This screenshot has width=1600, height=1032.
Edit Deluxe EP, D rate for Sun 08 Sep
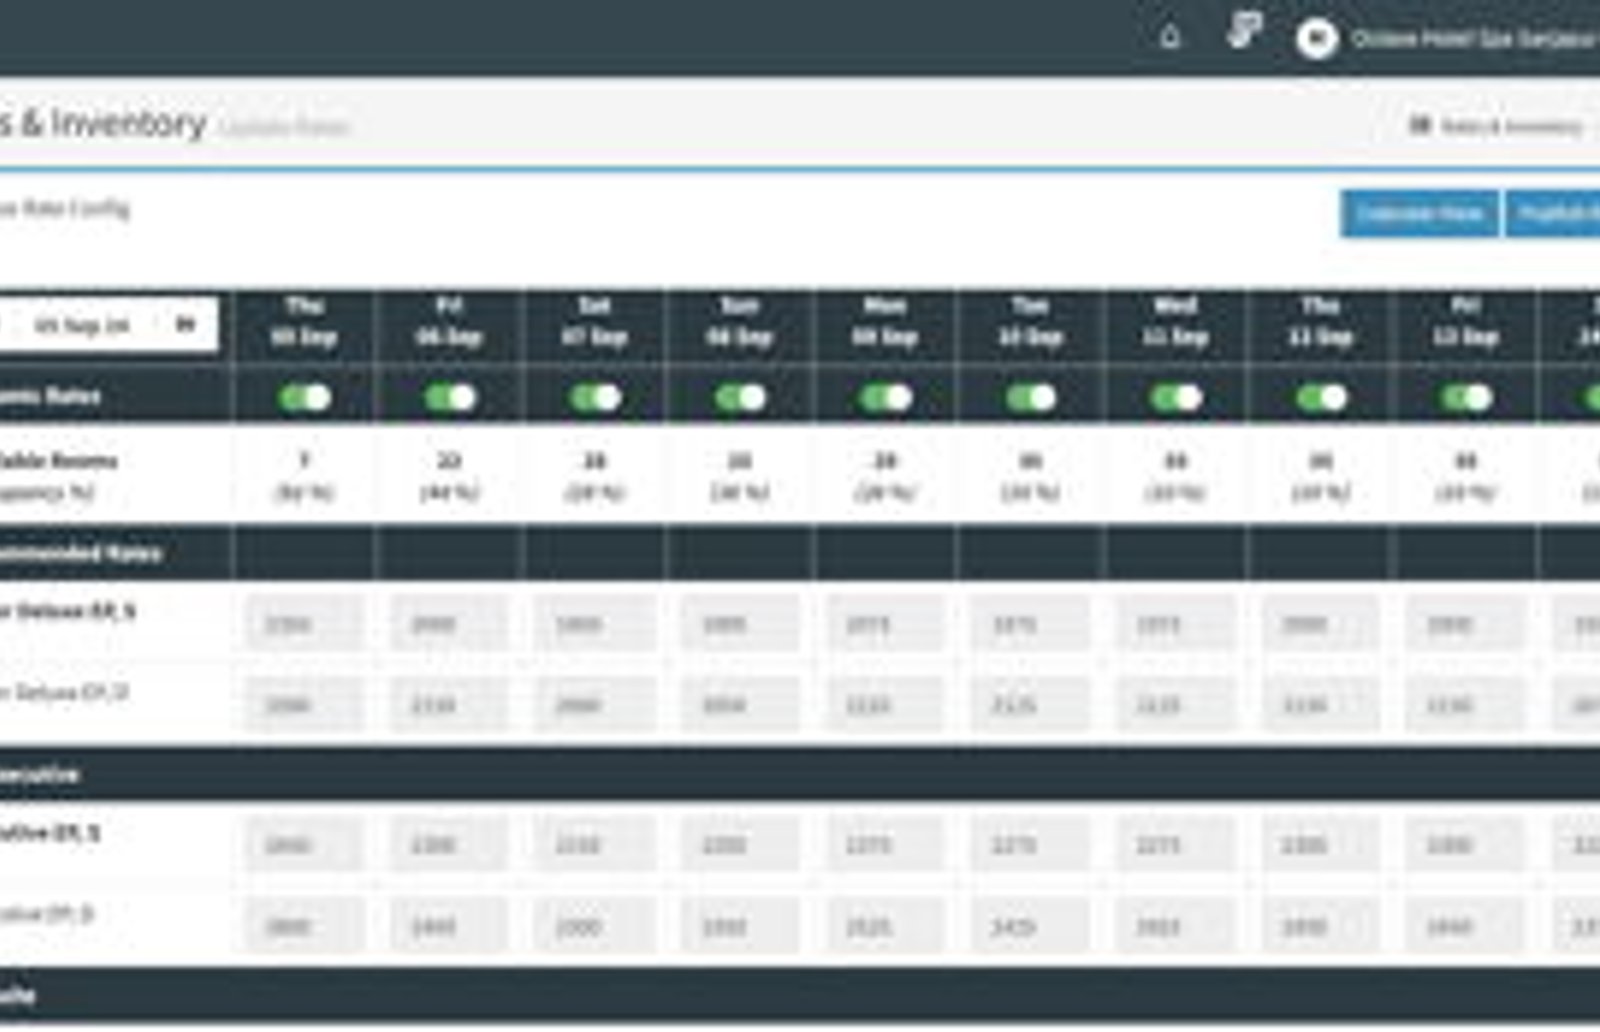[740, 704]
